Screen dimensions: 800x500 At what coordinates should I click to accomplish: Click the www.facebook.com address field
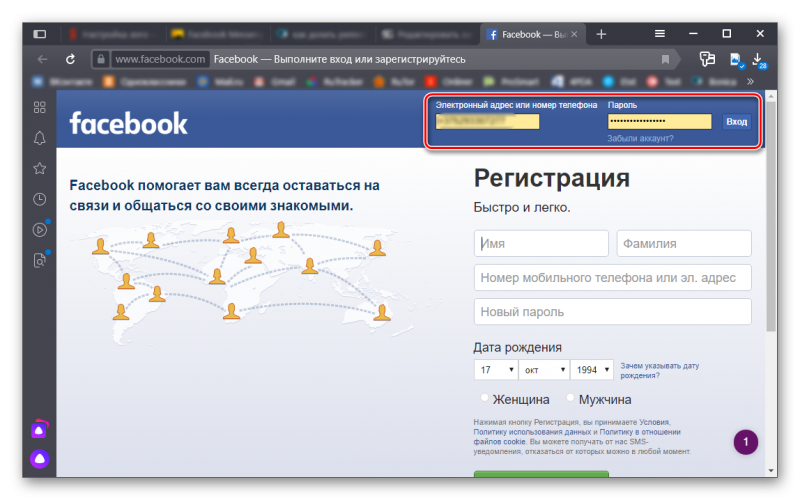pos(160,59)
